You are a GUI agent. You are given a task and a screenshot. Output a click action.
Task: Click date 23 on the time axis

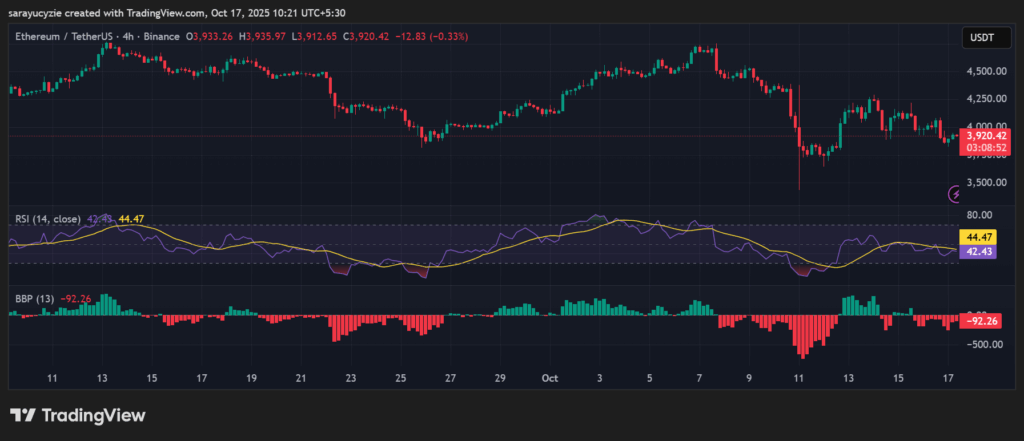(351, 379)
